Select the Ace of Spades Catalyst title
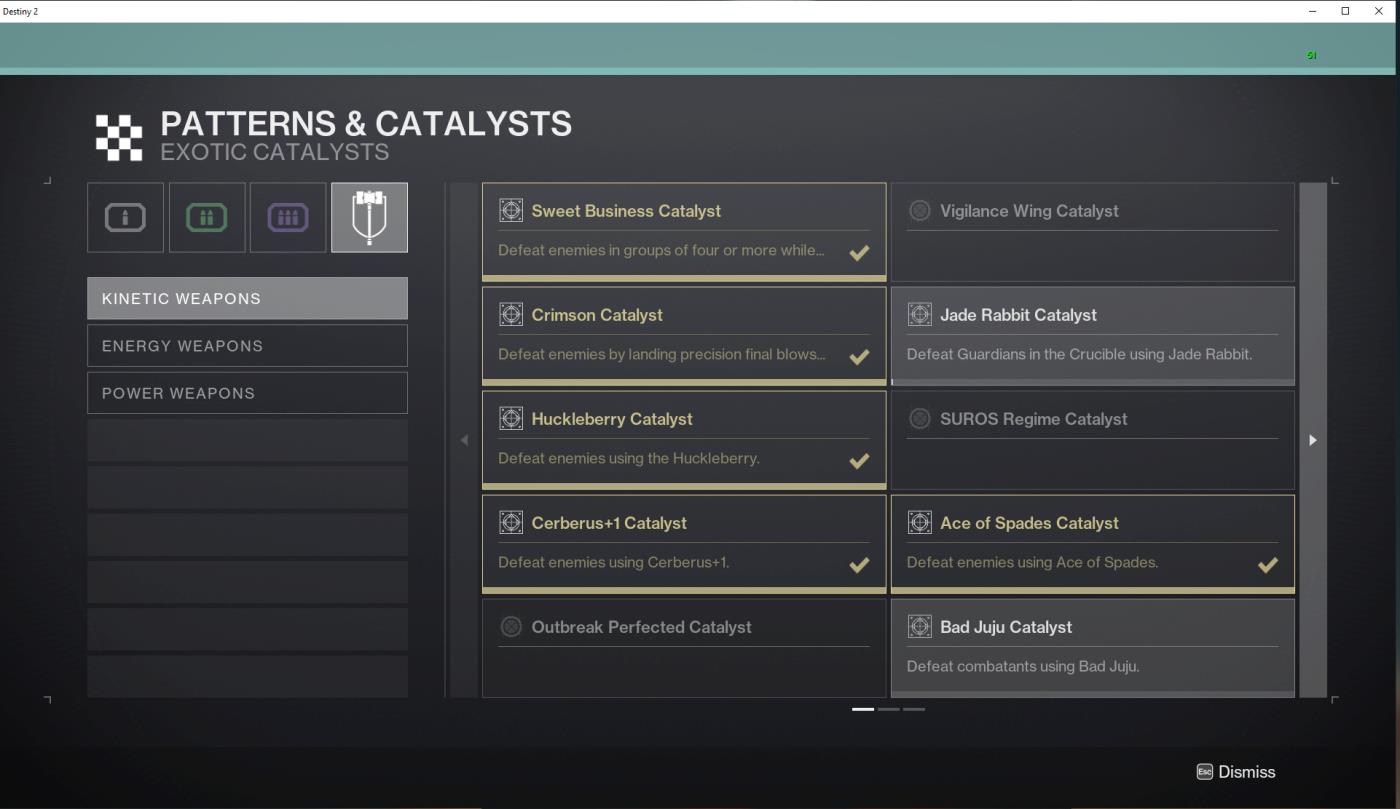The image size is (1400, 809). 1029,523
